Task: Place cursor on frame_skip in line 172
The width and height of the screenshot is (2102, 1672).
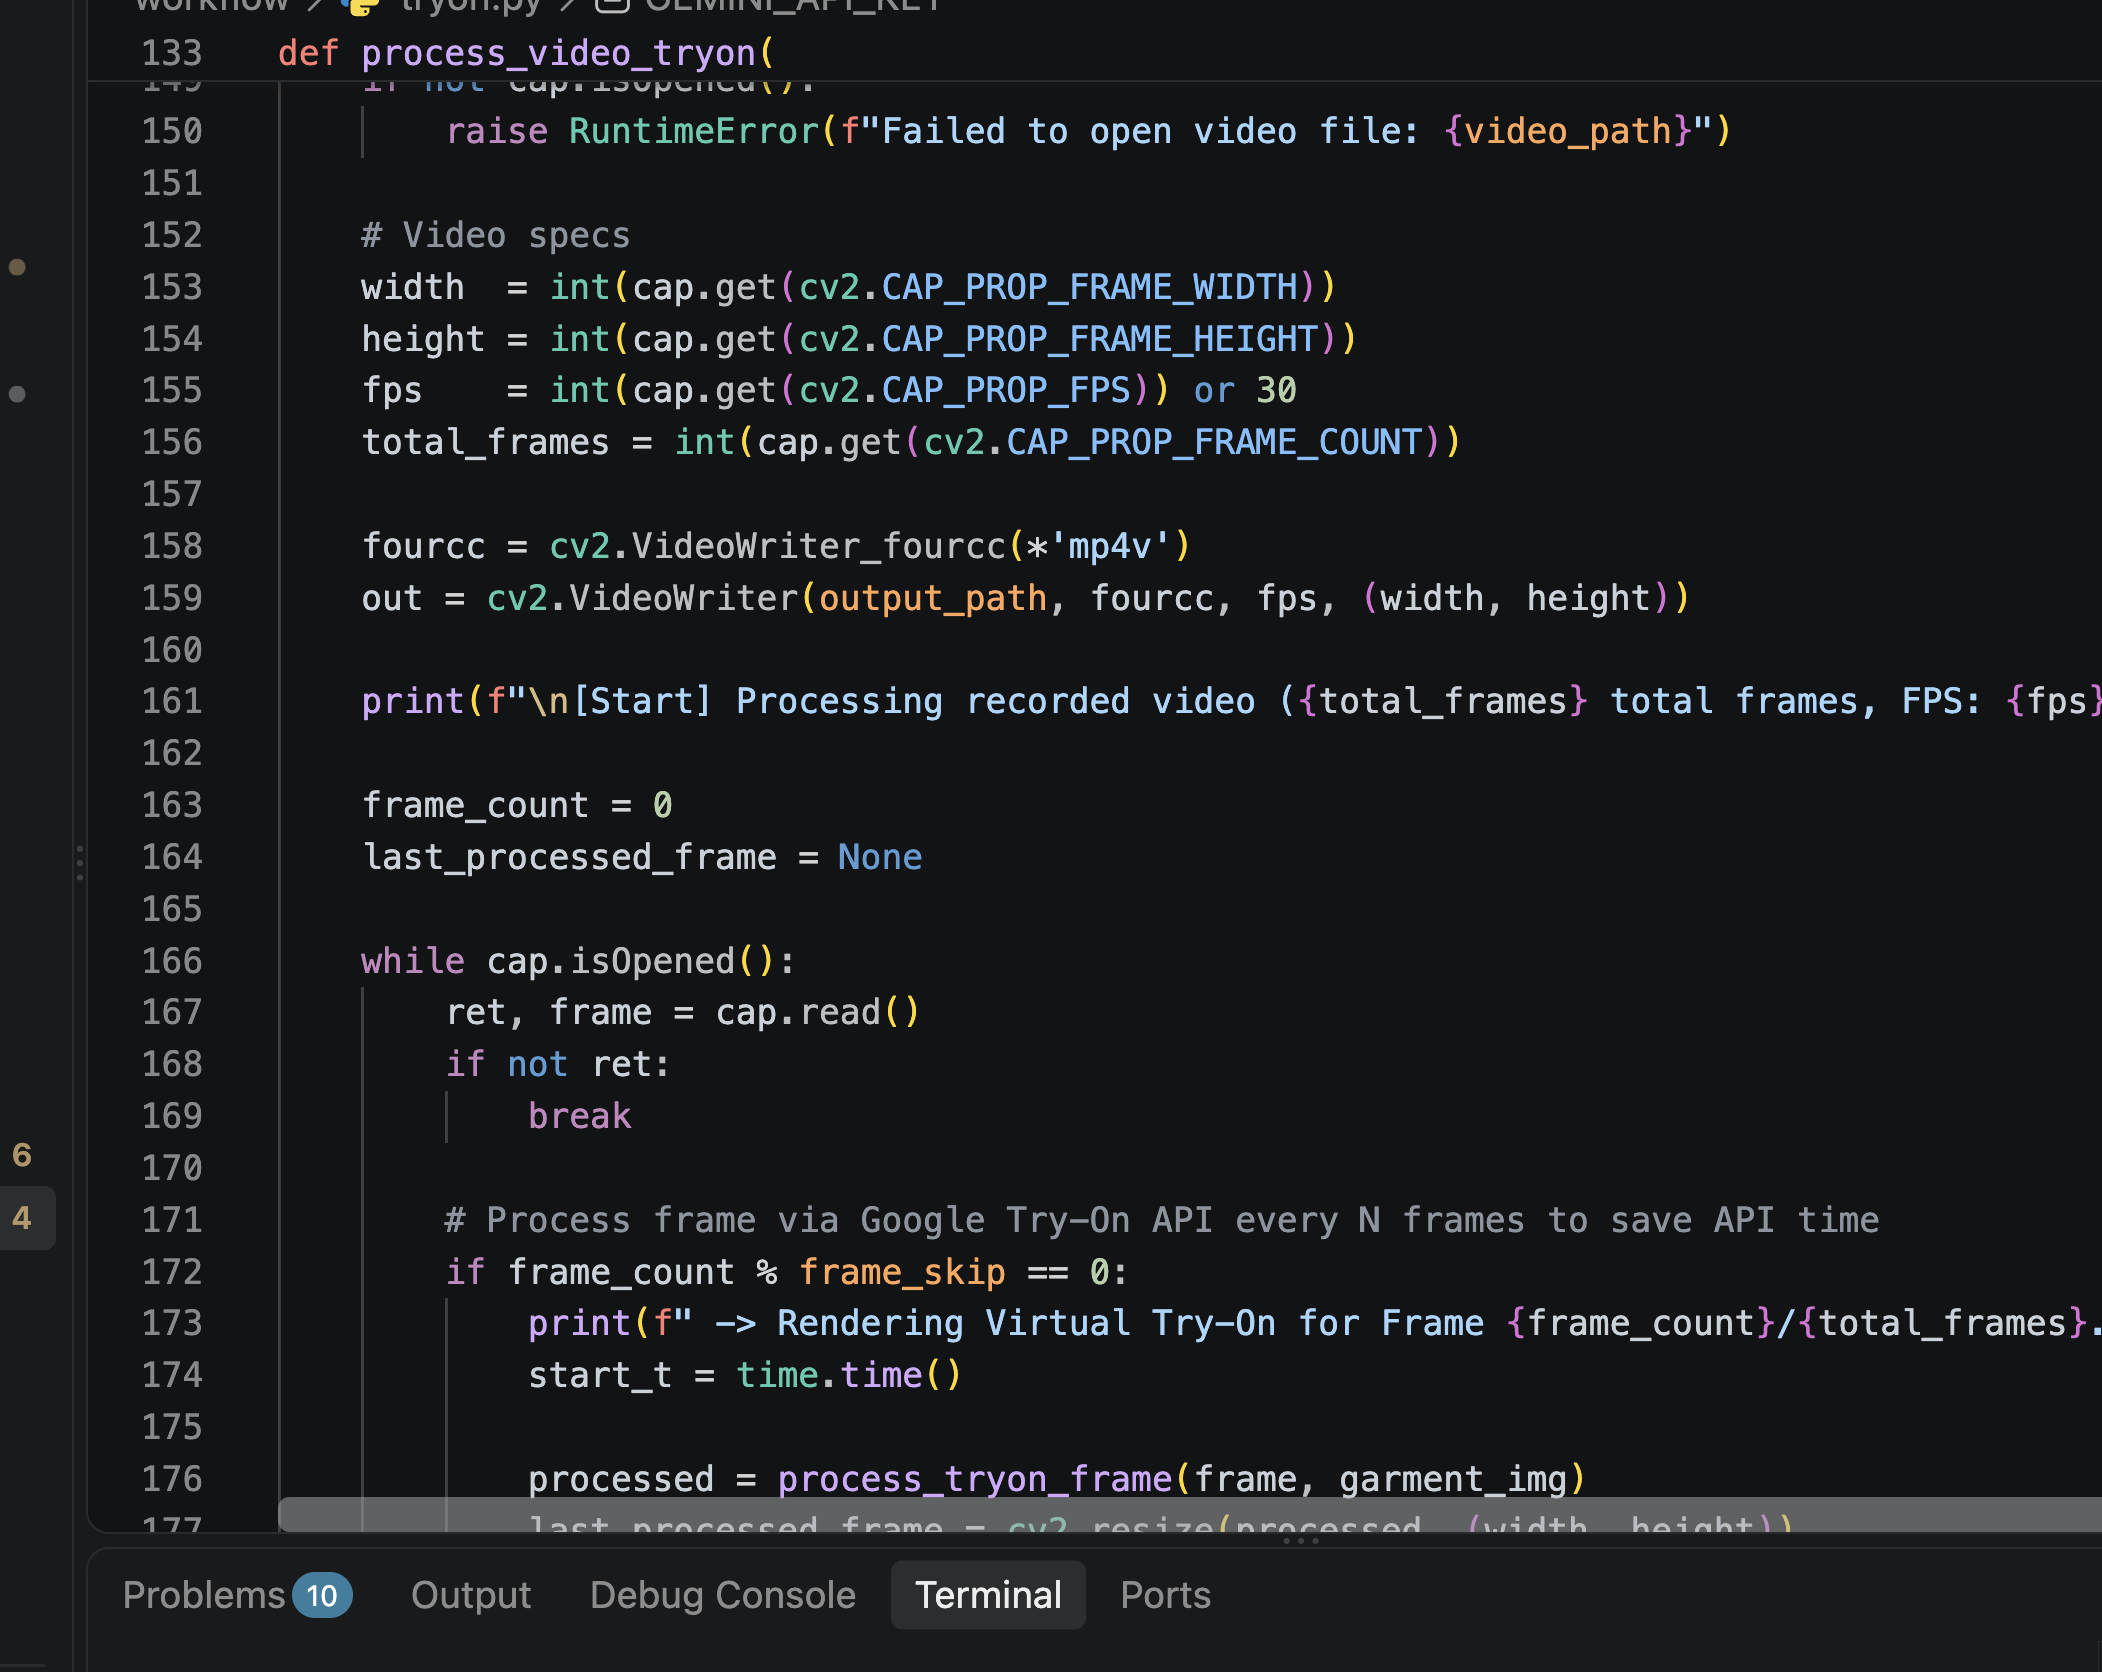Action: tap(902, 1272)
